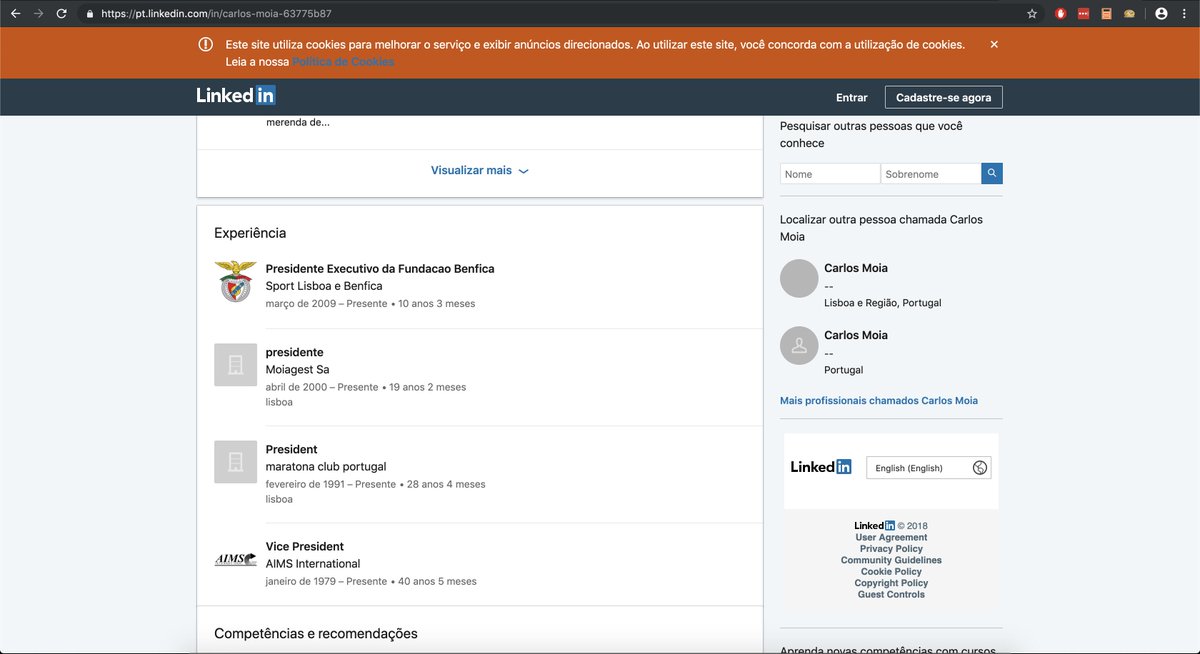Click the people search magnifier button
Screen dimensions: 1200x654
tap(992, 173)
